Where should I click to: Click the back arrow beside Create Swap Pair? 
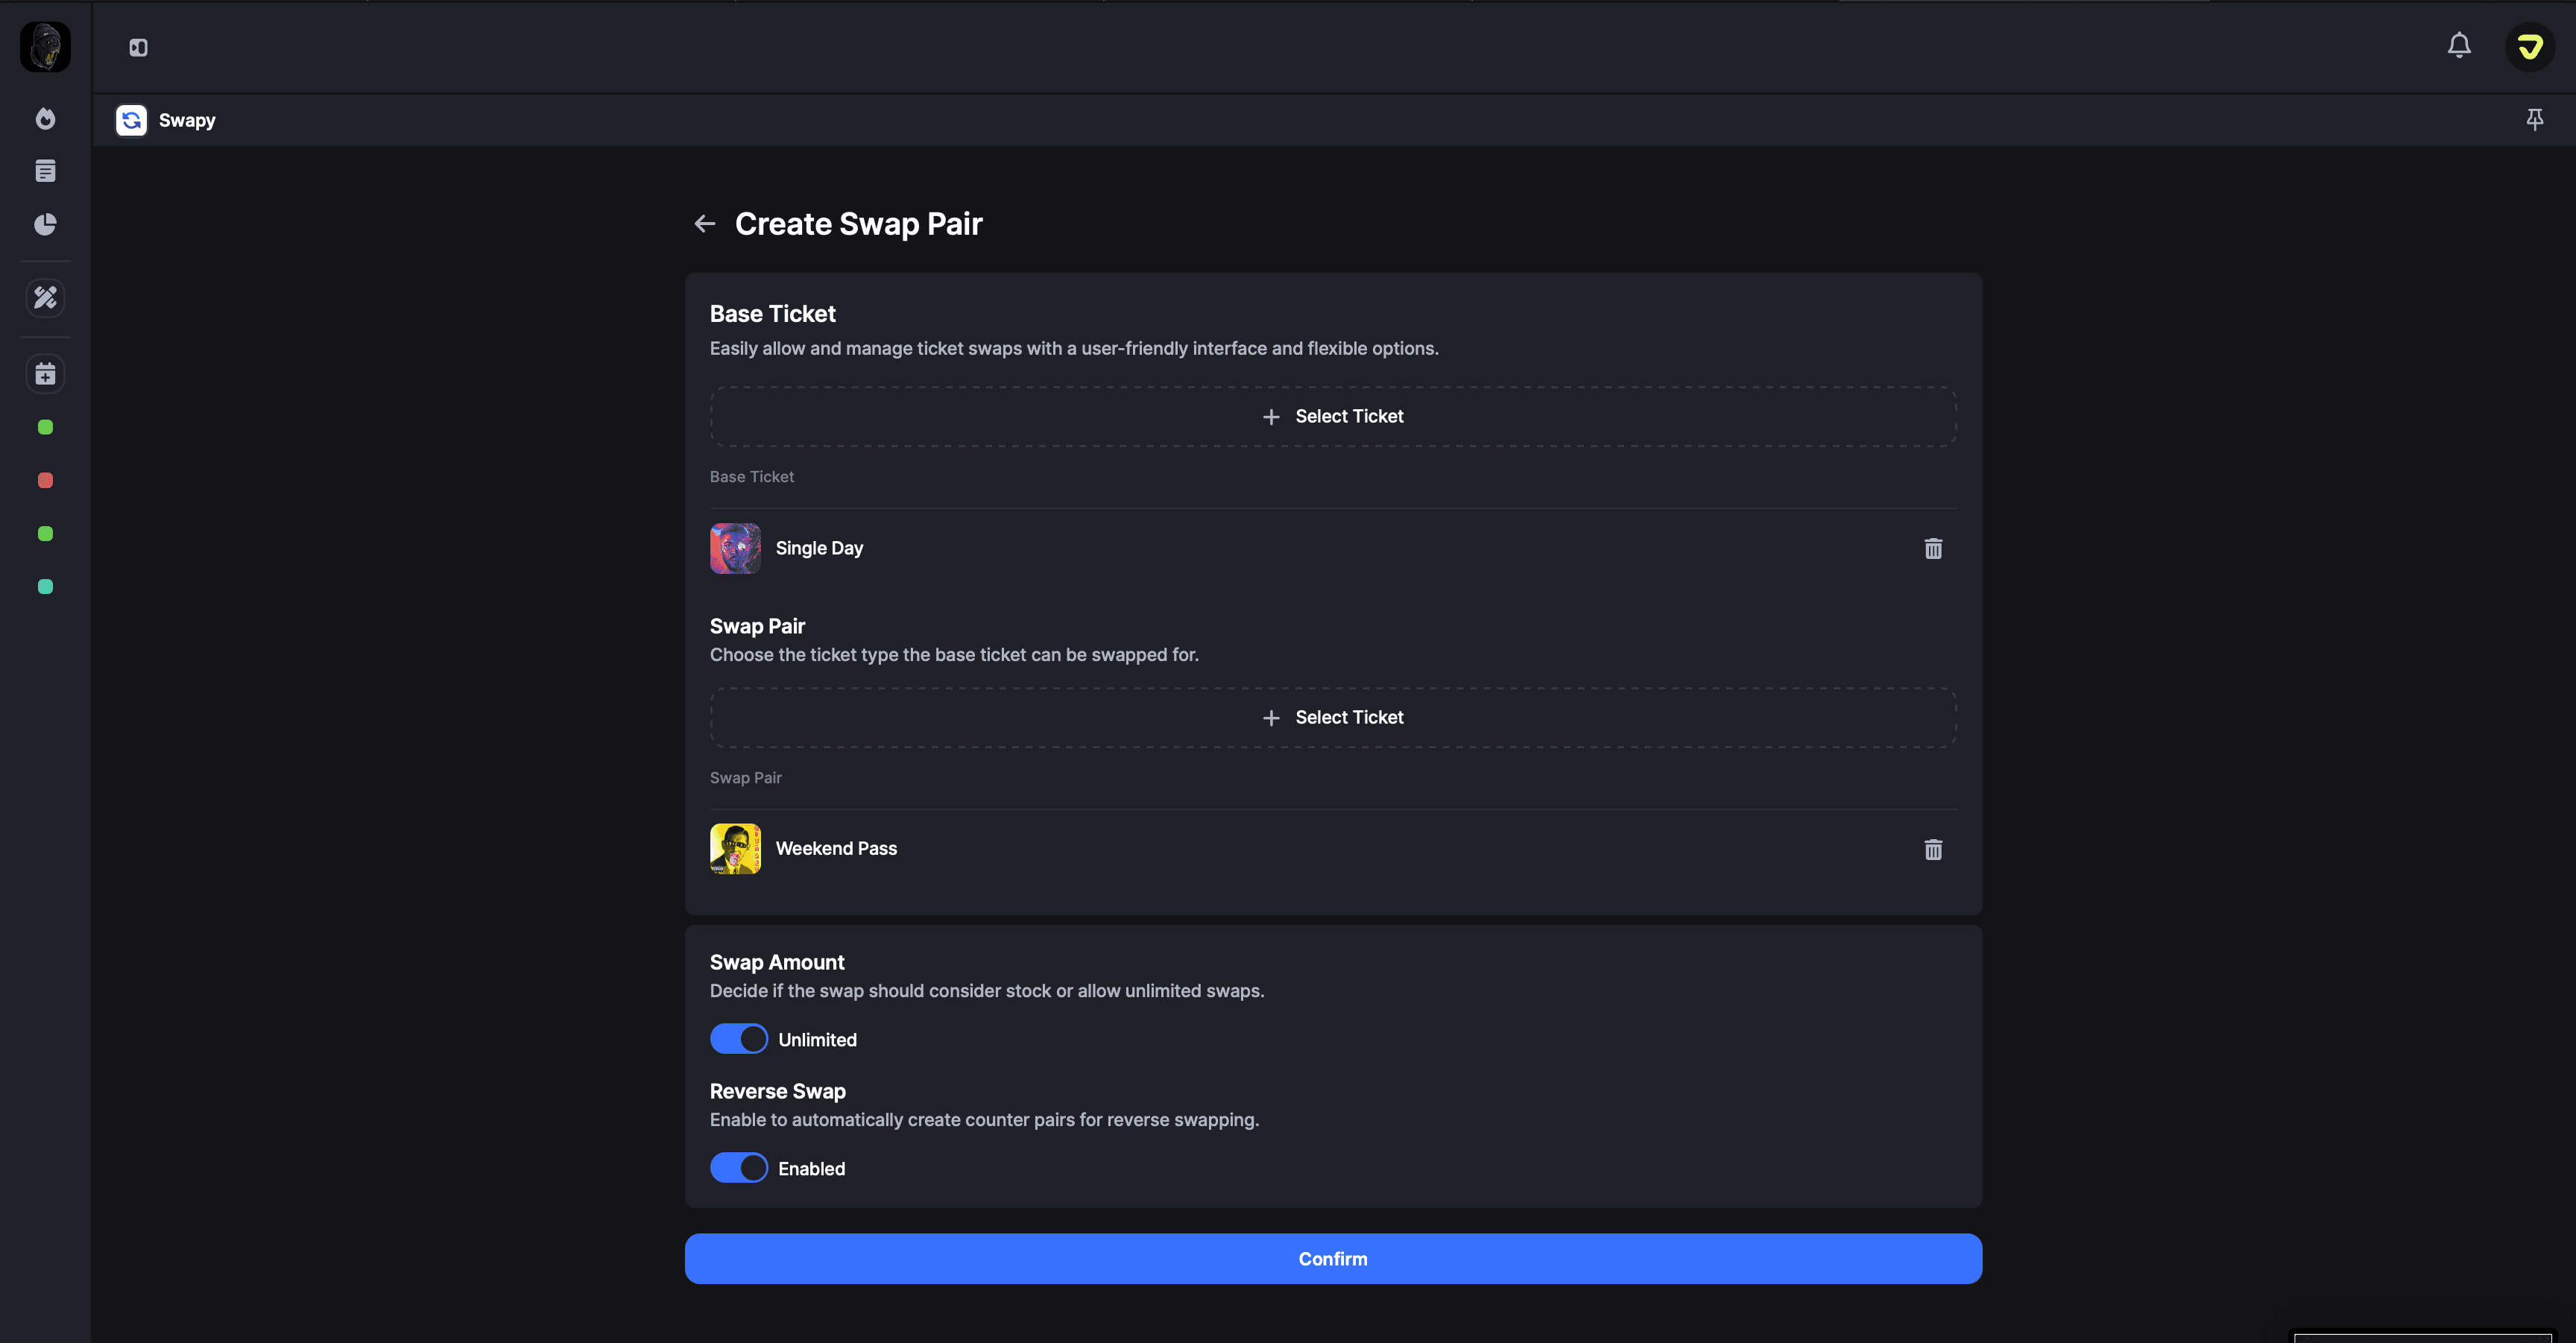tap(705, 224)
